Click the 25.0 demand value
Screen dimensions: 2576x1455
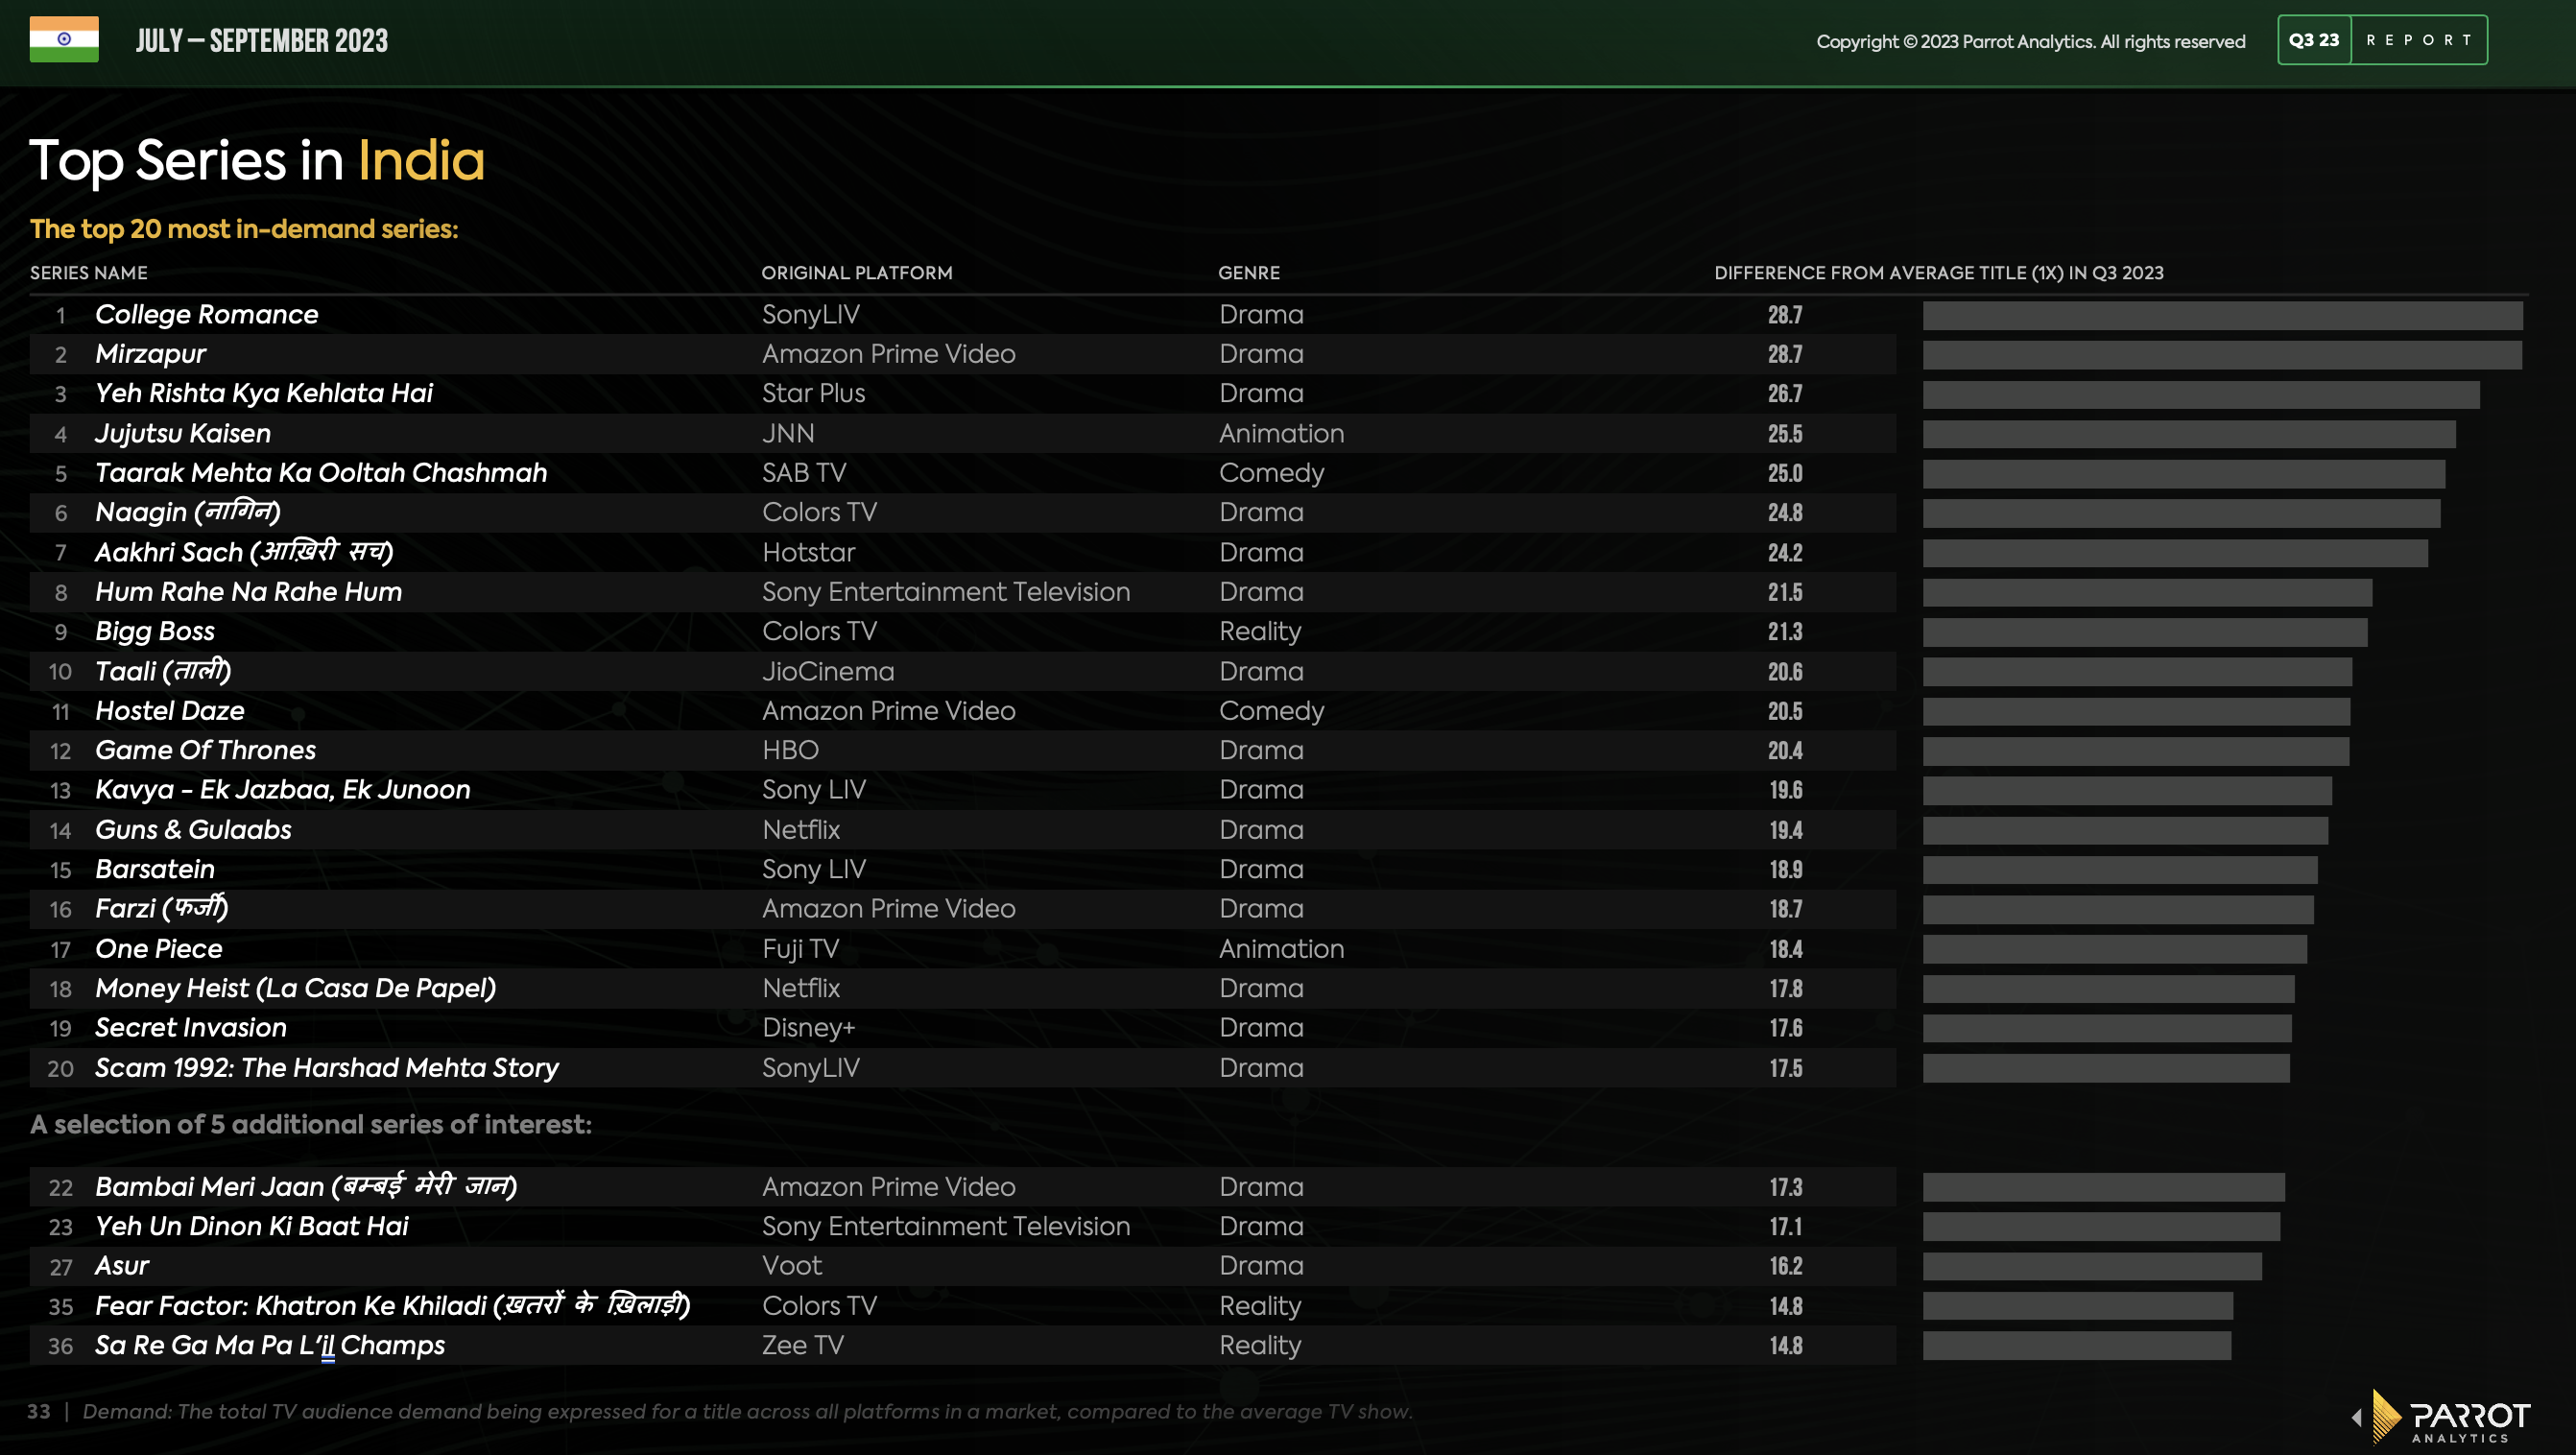click(x=1785, y=473)
